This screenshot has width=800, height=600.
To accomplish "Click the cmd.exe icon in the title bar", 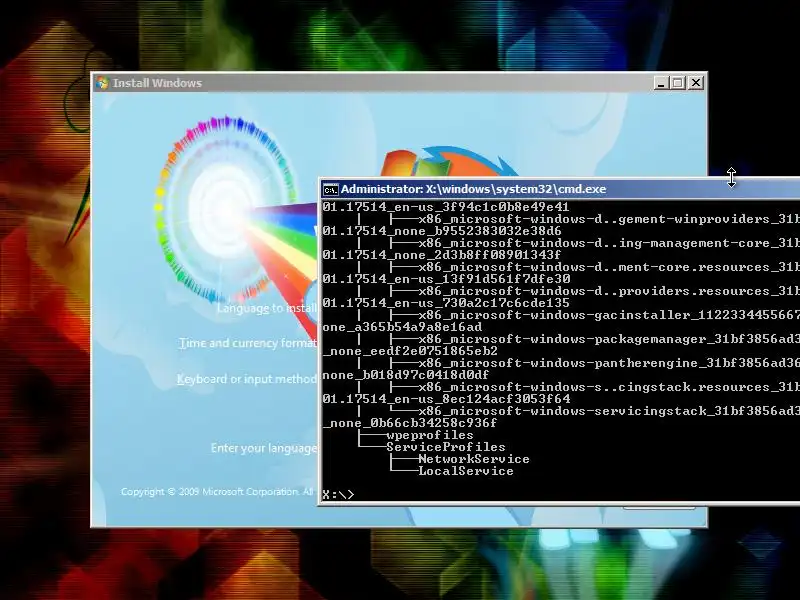I will pos(330,189).
